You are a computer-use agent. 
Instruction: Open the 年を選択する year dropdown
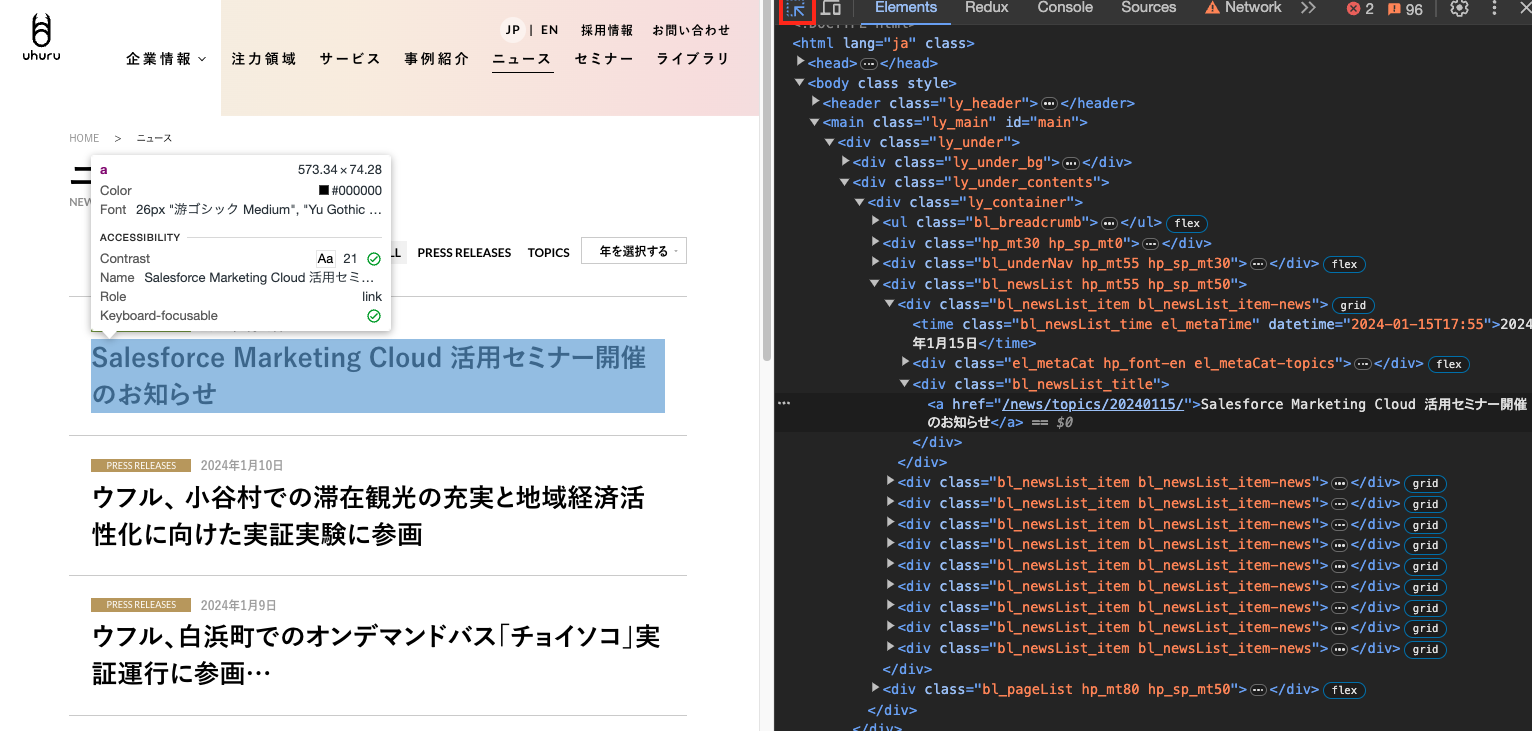(634, 251)
